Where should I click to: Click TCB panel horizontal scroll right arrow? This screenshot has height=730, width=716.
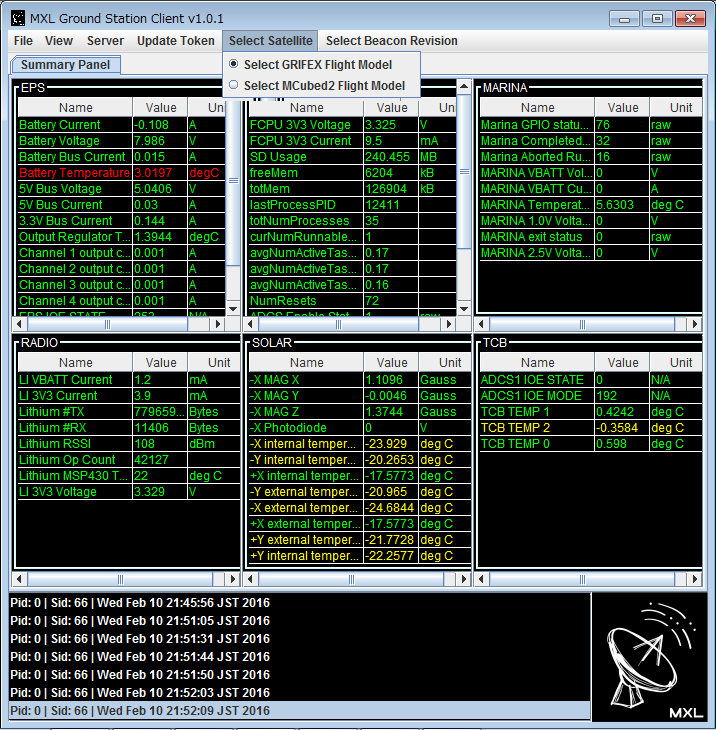click(695, 579)
